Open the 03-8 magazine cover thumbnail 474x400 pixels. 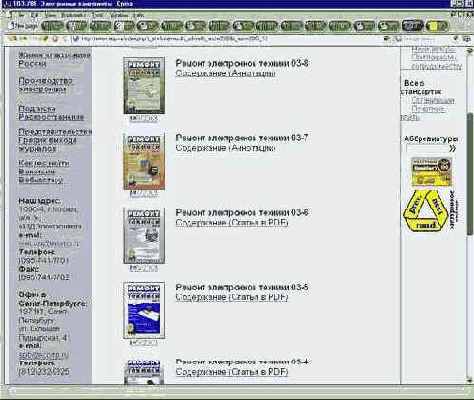[x=144, y=86]
